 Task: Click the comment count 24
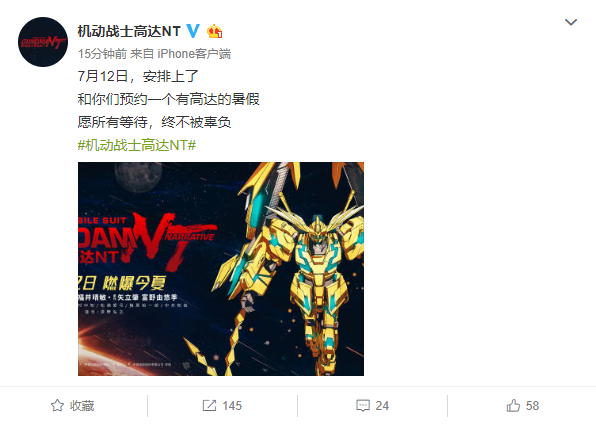coord(382,405)
